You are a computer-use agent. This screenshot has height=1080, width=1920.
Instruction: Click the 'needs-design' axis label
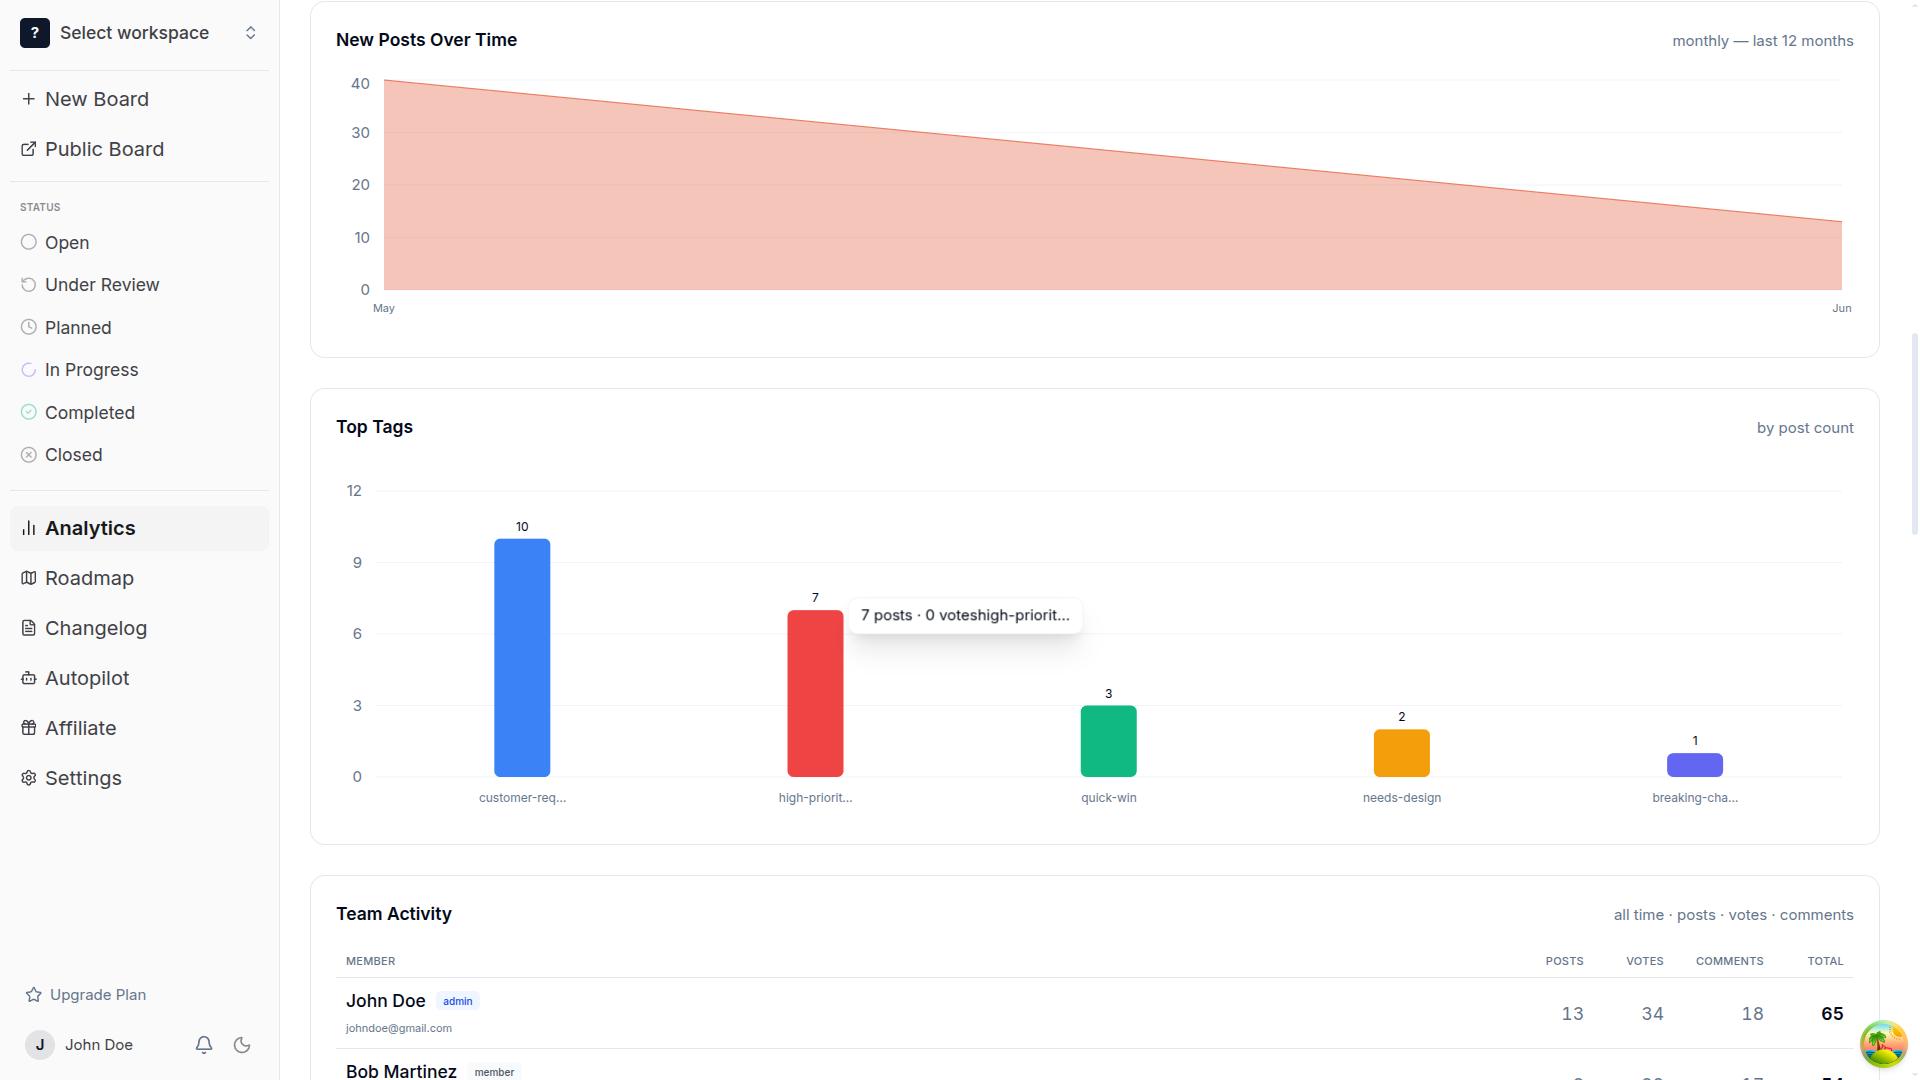click(1401, 798)
